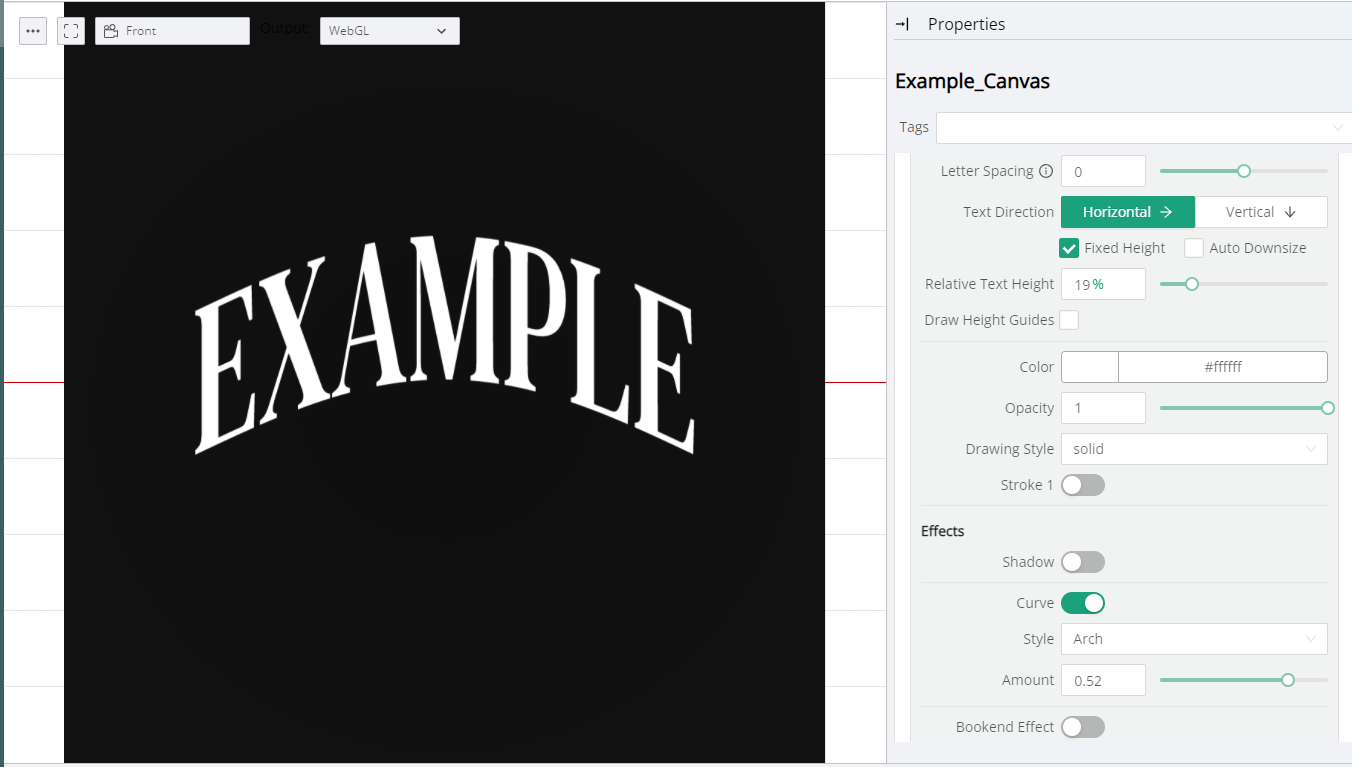Turn on the Stroke 1 toggle
This screenshot has width=1352, height=767.
tap(1082, 485)
